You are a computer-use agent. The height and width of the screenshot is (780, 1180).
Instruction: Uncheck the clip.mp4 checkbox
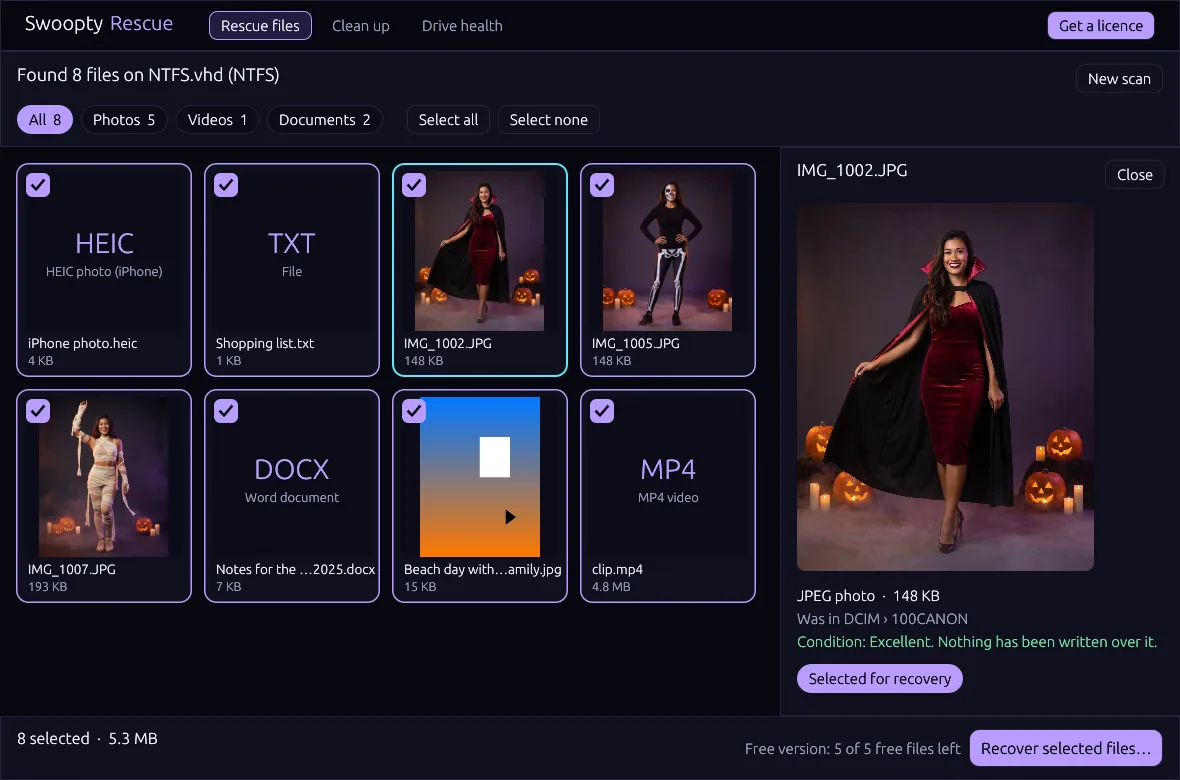tap(603, 411)
